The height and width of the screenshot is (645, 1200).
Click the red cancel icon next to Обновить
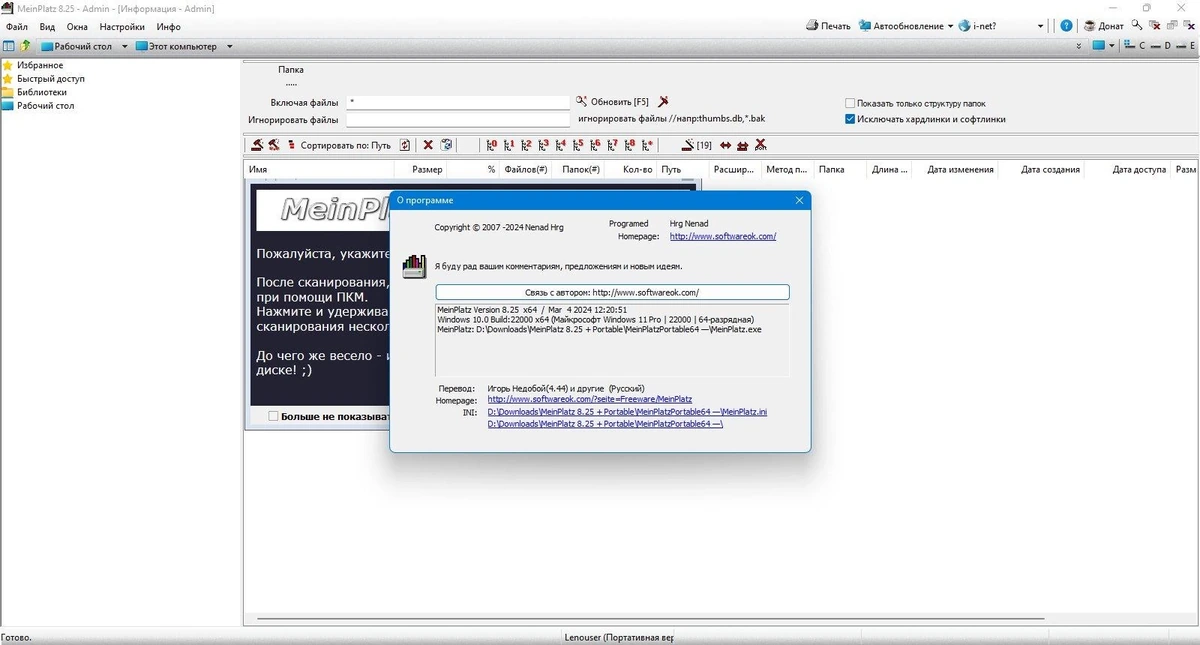click(x=663, y=102)
